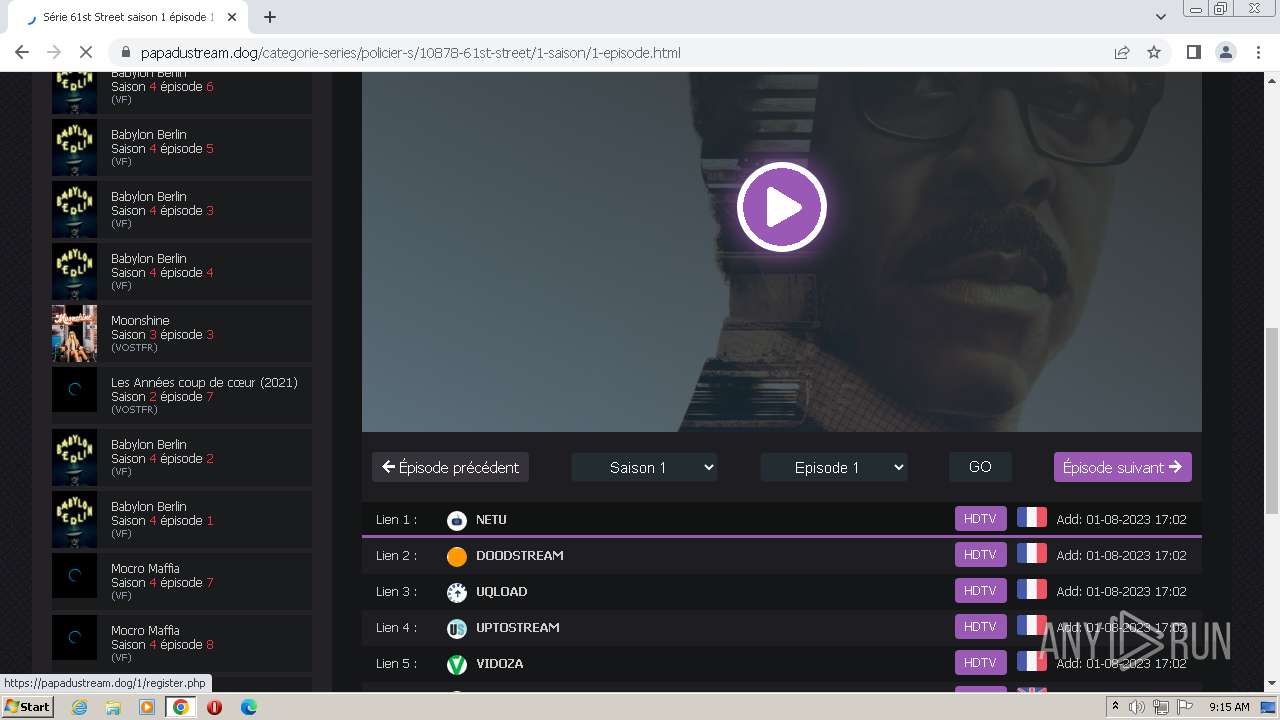Select the Lien 1 NETU link
The width and height of the screenshot is (1280, 720).
tap(781, 520)
